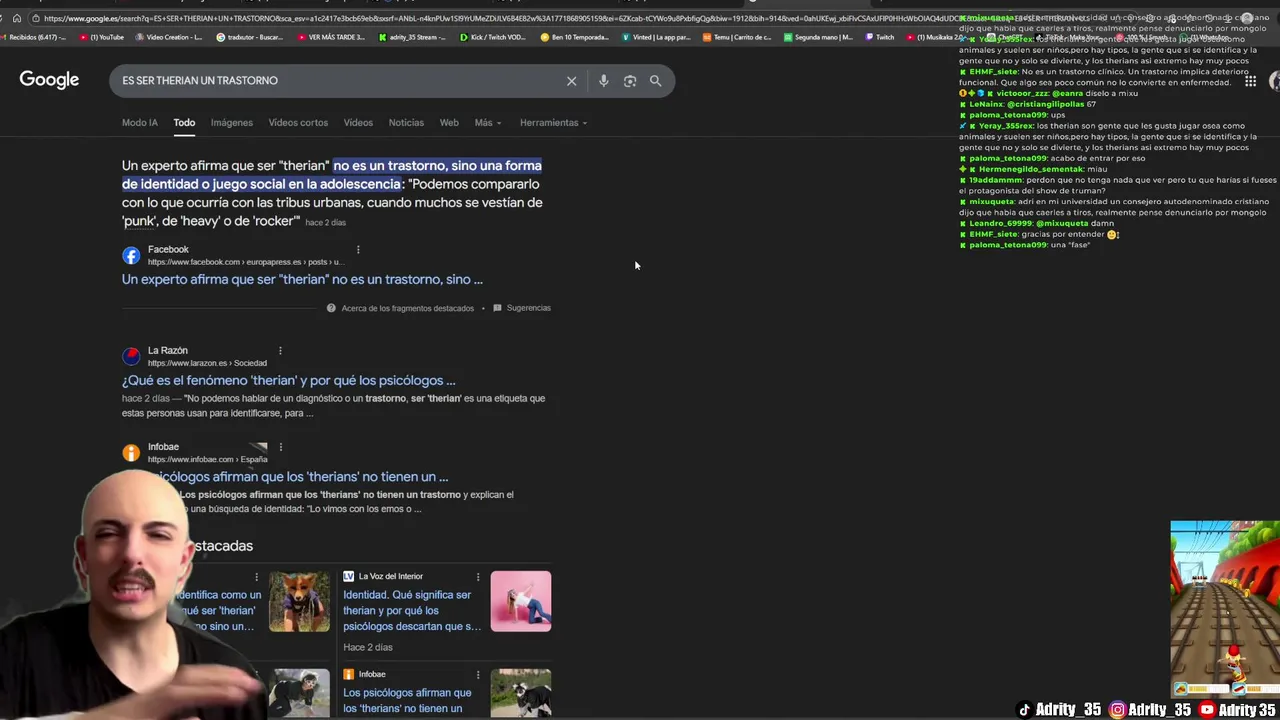
Task: Expand the Herramientas search tools
Action: 553,123
